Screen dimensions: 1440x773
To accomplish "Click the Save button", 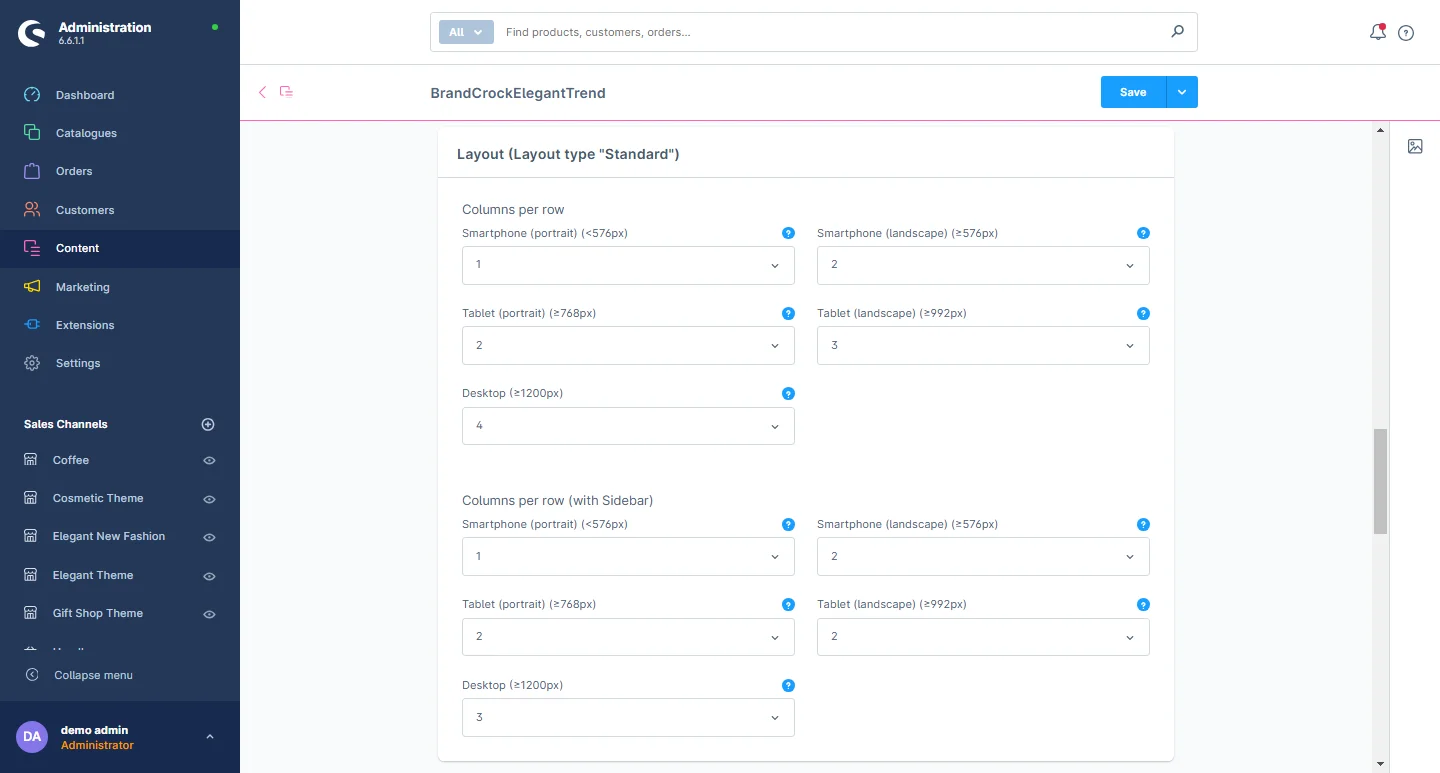I will [x=1132, y=92].
